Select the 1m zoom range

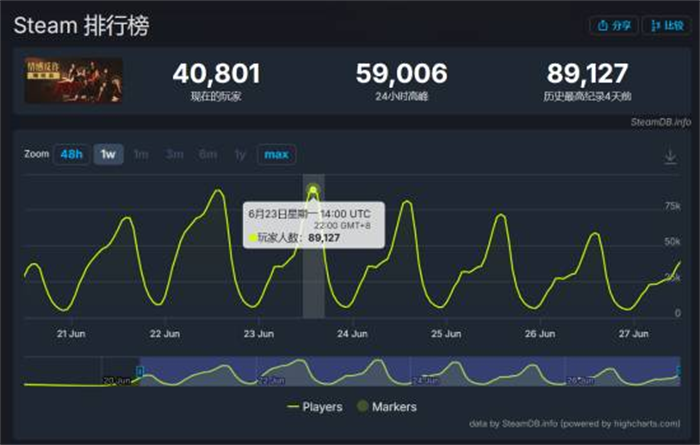click(x=141, y=154)
